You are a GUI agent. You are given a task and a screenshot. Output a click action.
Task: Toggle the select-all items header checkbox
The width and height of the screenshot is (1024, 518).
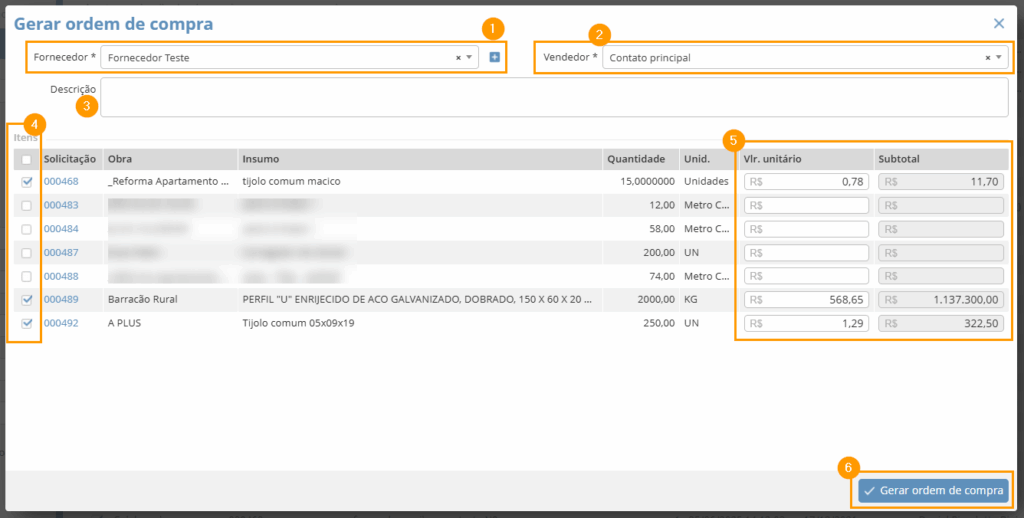[27, 159]
